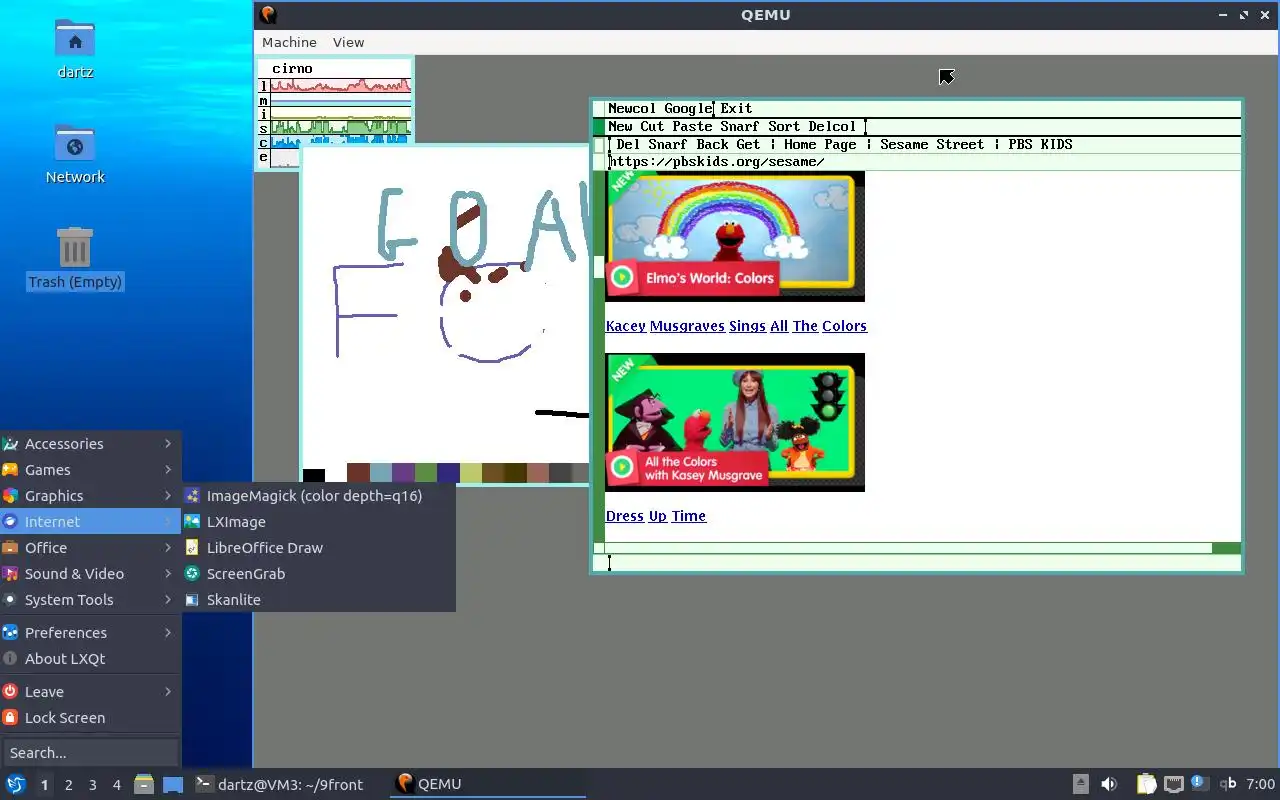Click the start menu Search field
This screenshot has height=800, width=1280.
(x=90, y=753)
